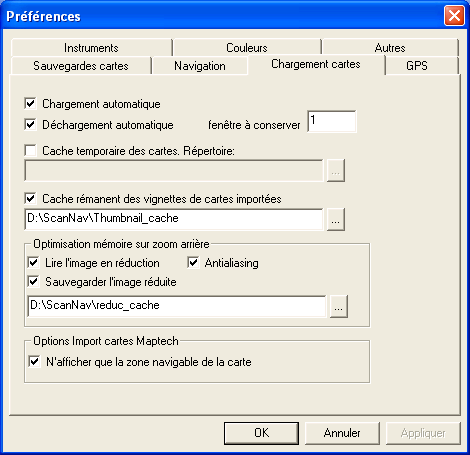
Task: Toggle the Antialiasing checkbox
Action: coord(193,263)
